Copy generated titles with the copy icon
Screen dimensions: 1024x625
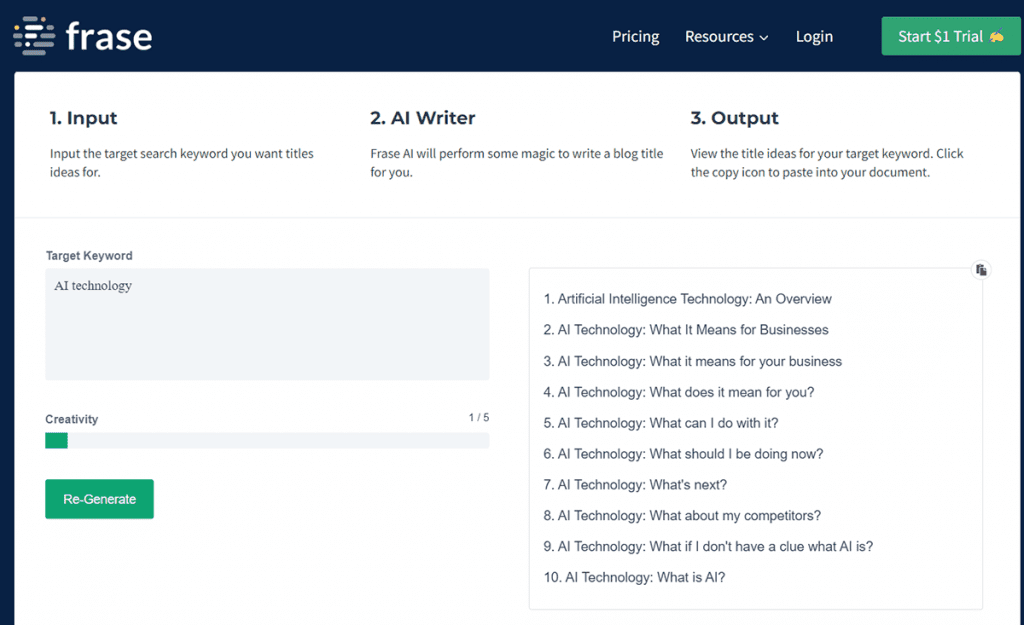tap(981, 270)
